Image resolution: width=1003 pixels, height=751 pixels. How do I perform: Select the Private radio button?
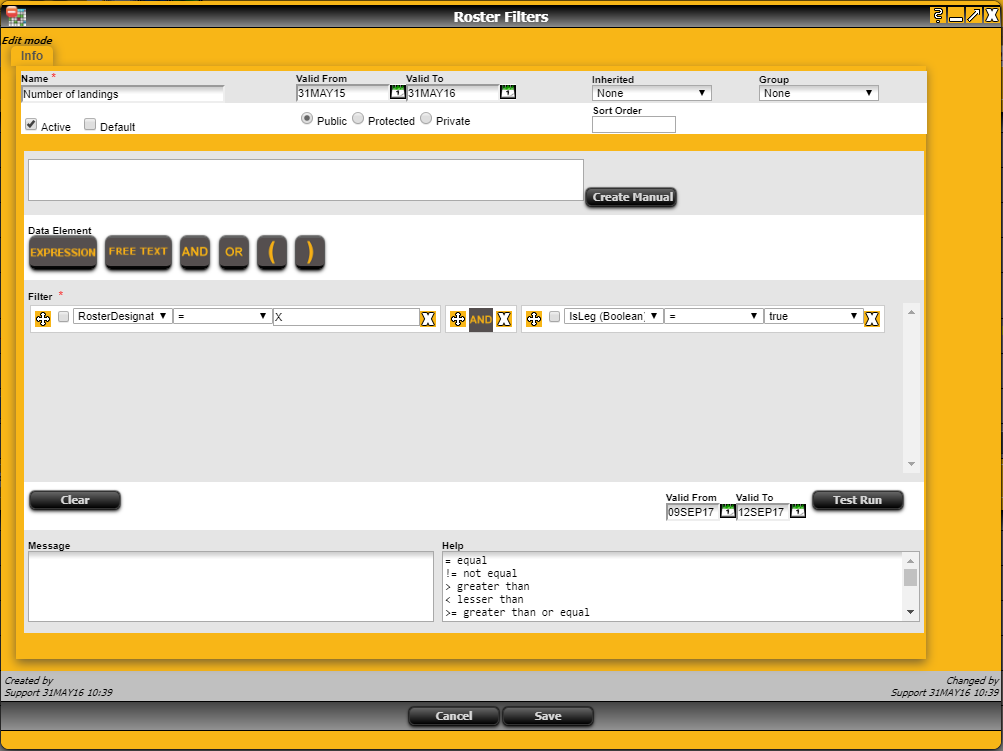click(x=426, y=118)
